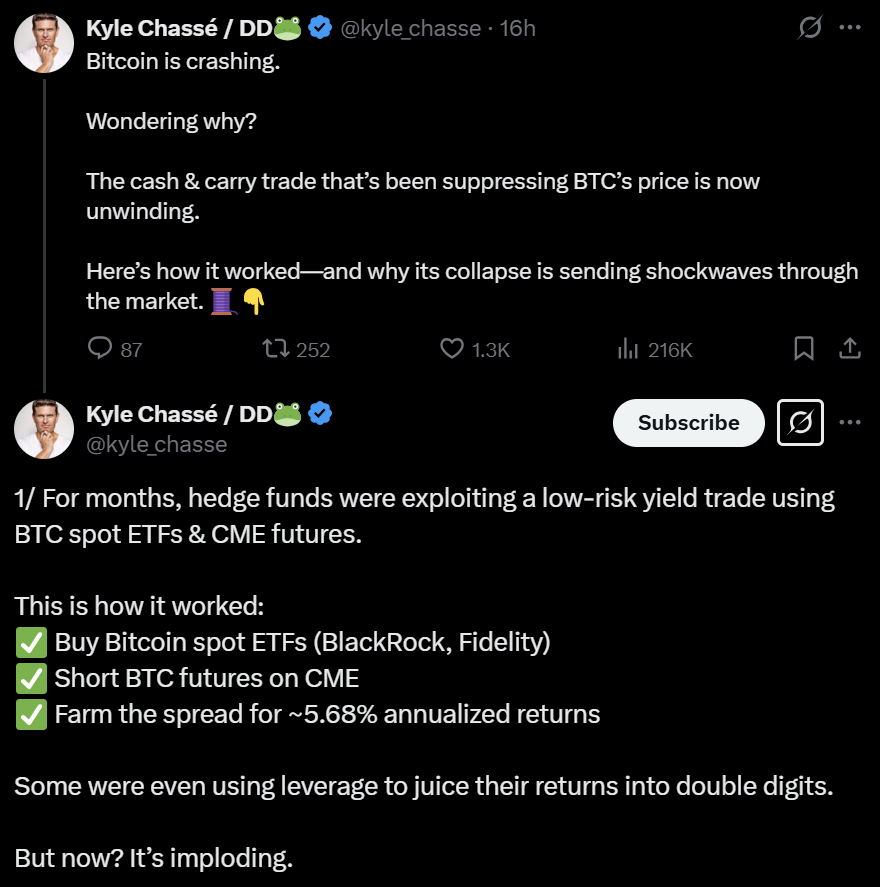Ask Grok about the first tweet
Viewport: 880px width, 887px height.
(810, 29)
